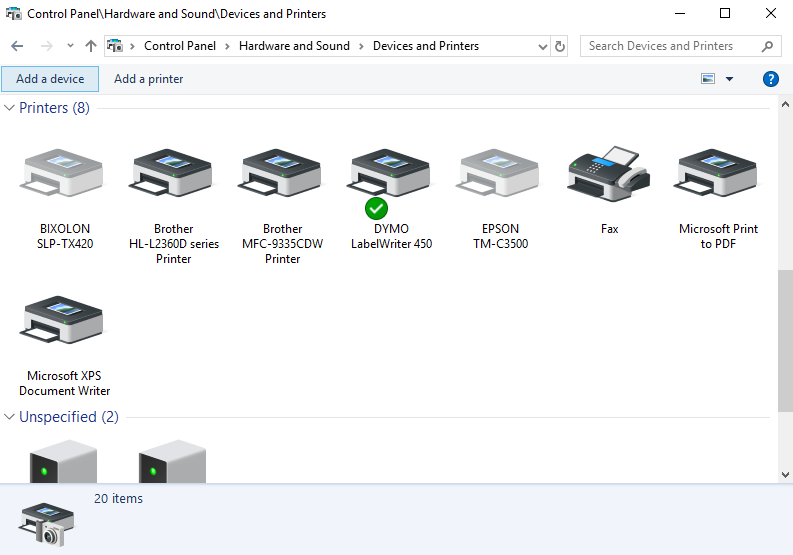Expand chevron after Control Panel breadcrumb
This screenshot has height=555, width=793.
pyautogui.click(x=228, y=47)
